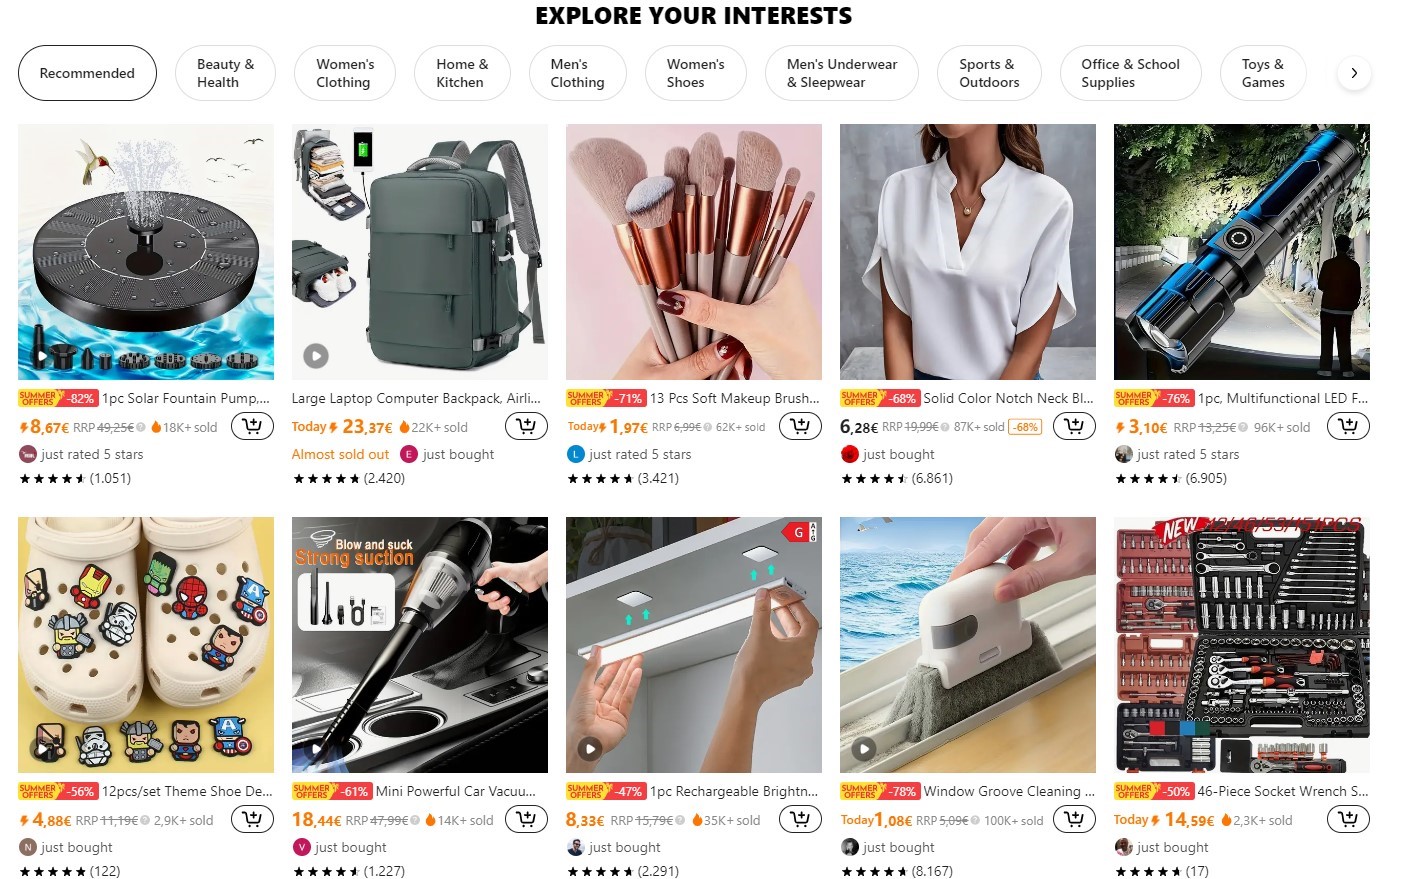Open Men's Underwear & Sleepwear category
The width and height of the screenshot is (1424, 879).
(841, 73)
